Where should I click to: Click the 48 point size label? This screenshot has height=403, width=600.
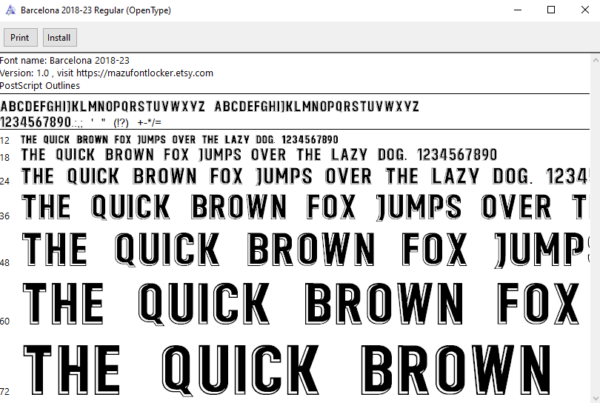[x=5, y=263]
